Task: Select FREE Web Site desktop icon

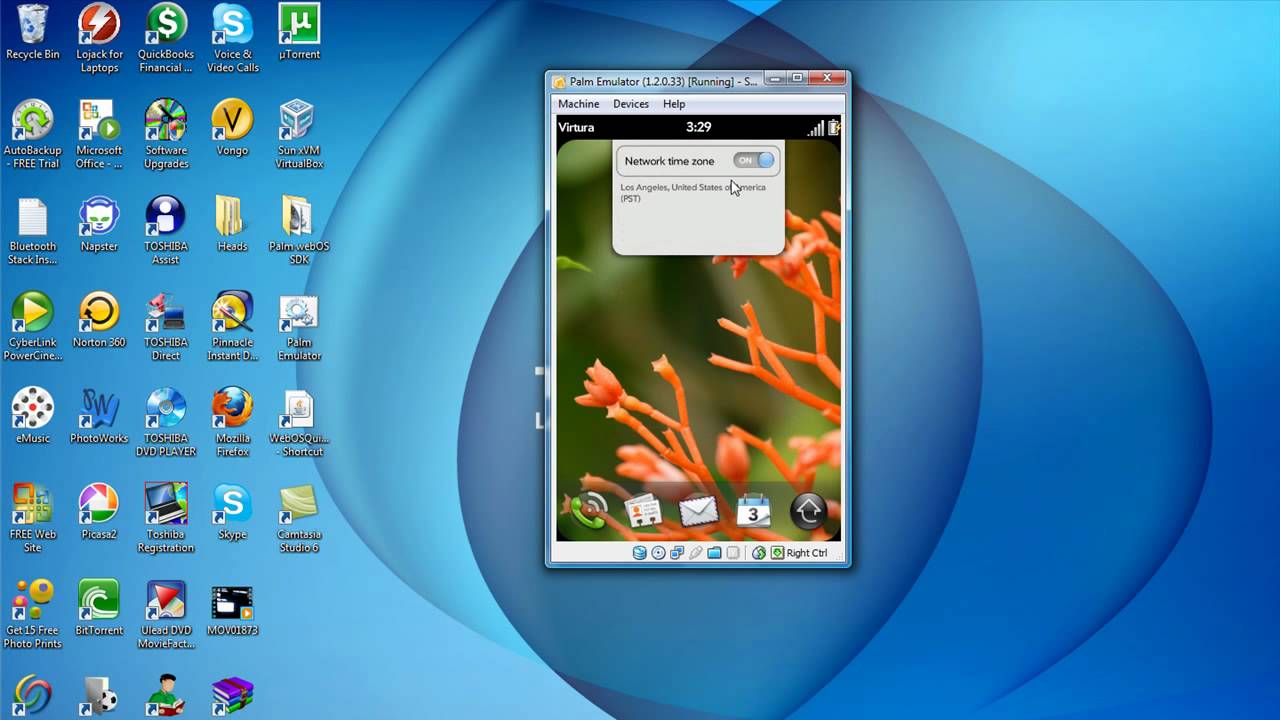Action: pos(33,519)
